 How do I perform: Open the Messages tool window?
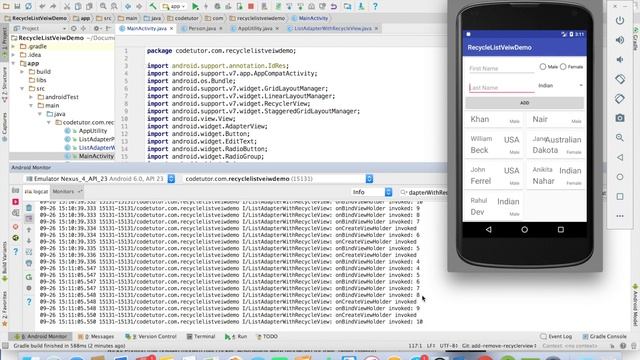tap(96, 336)
